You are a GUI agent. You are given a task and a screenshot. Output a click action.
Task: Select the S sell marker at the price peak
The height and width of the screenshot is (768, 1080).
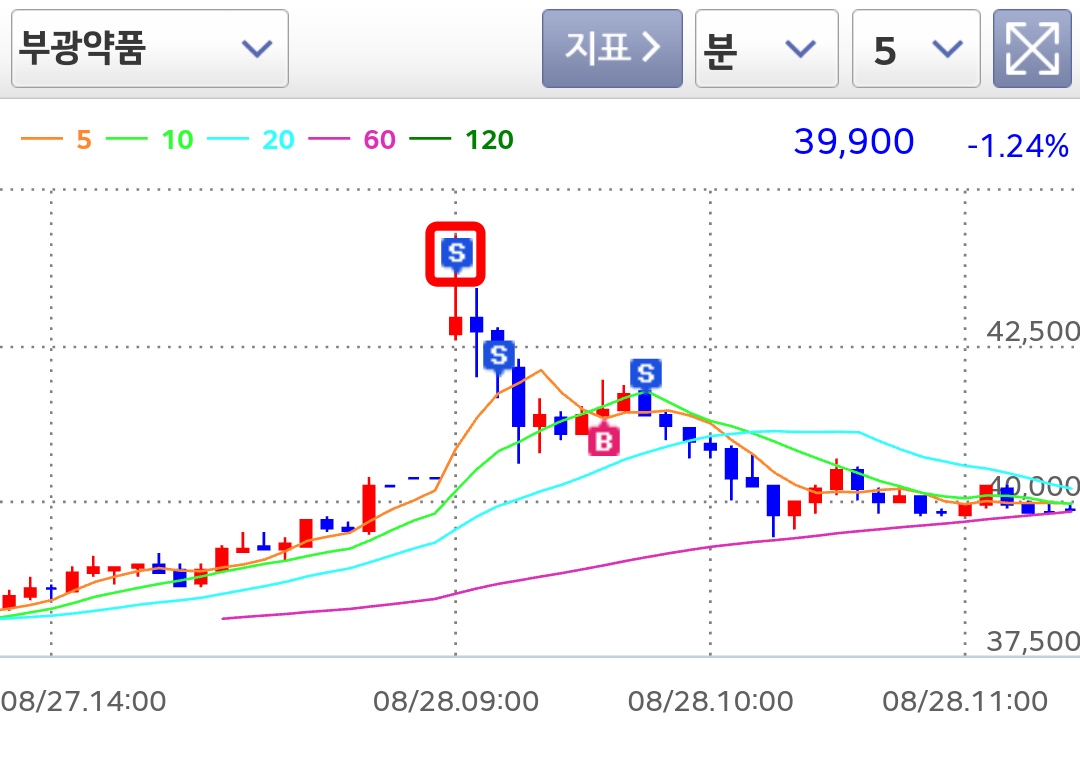[x=455, y=253]
